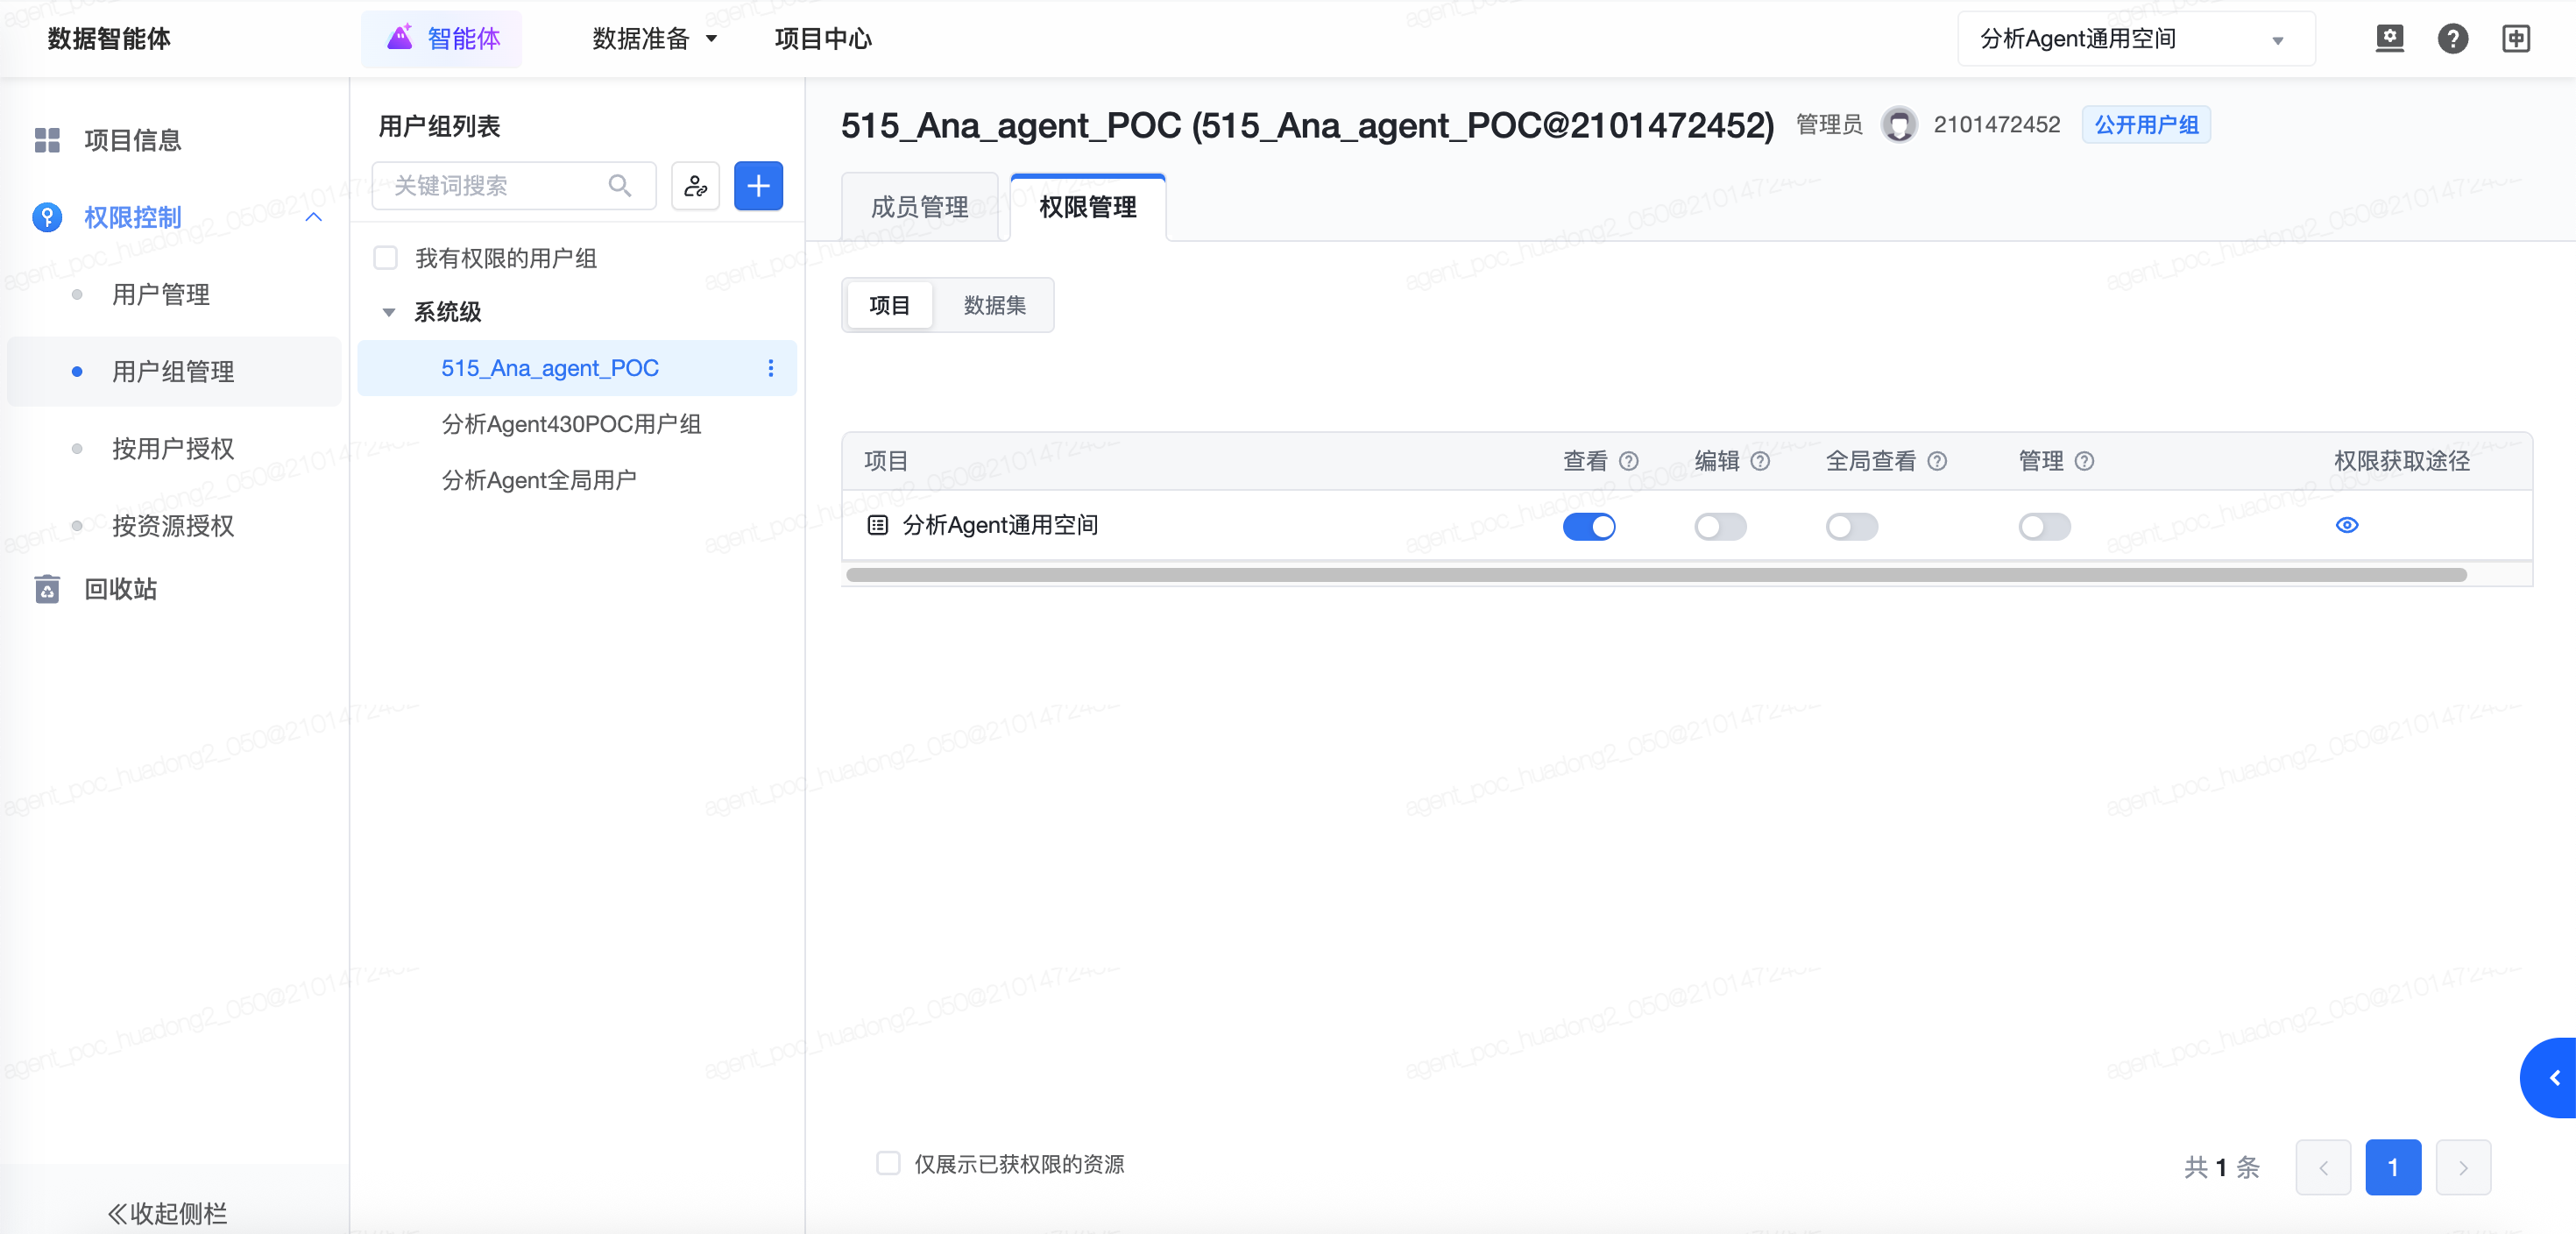Viewport: 2576px width, 1234px height.
Task: Click the 查看 column help icon
Action: pyautogui.click(x=1629, y=461)
